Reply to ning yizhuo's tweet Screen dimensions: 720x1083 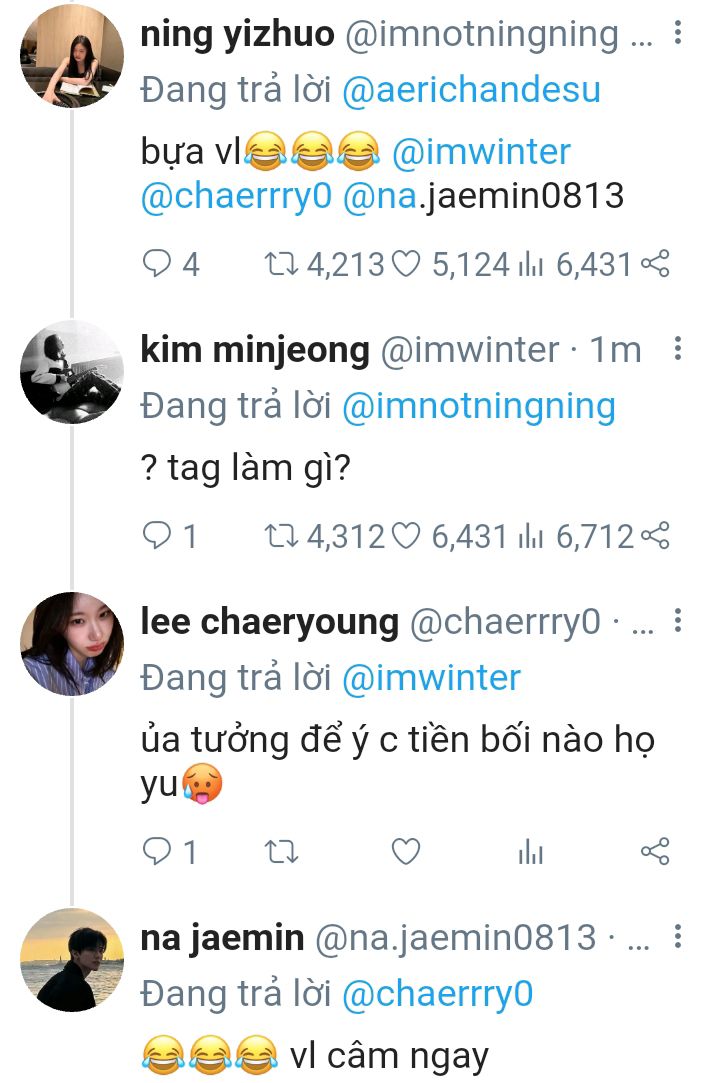tap(158, 264)
